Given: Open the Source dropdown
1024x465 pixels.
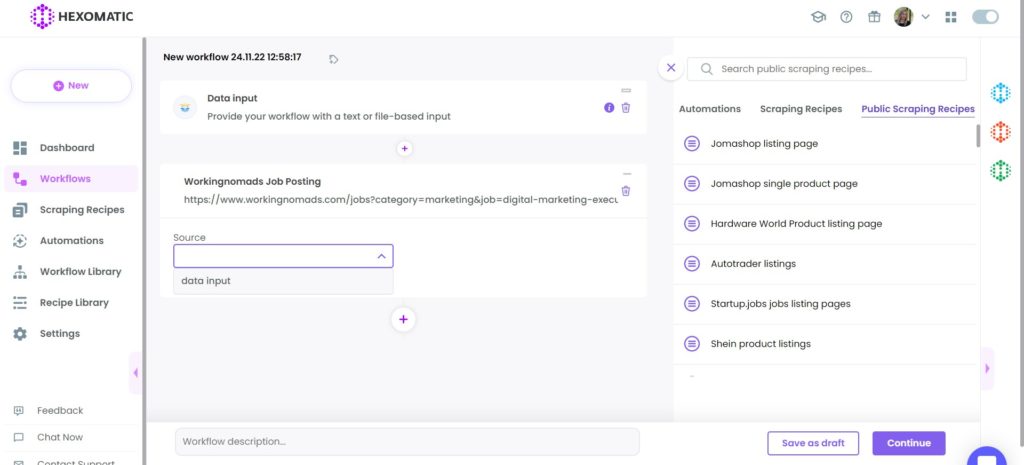Looking at the screenshot, I should [283, 257].
